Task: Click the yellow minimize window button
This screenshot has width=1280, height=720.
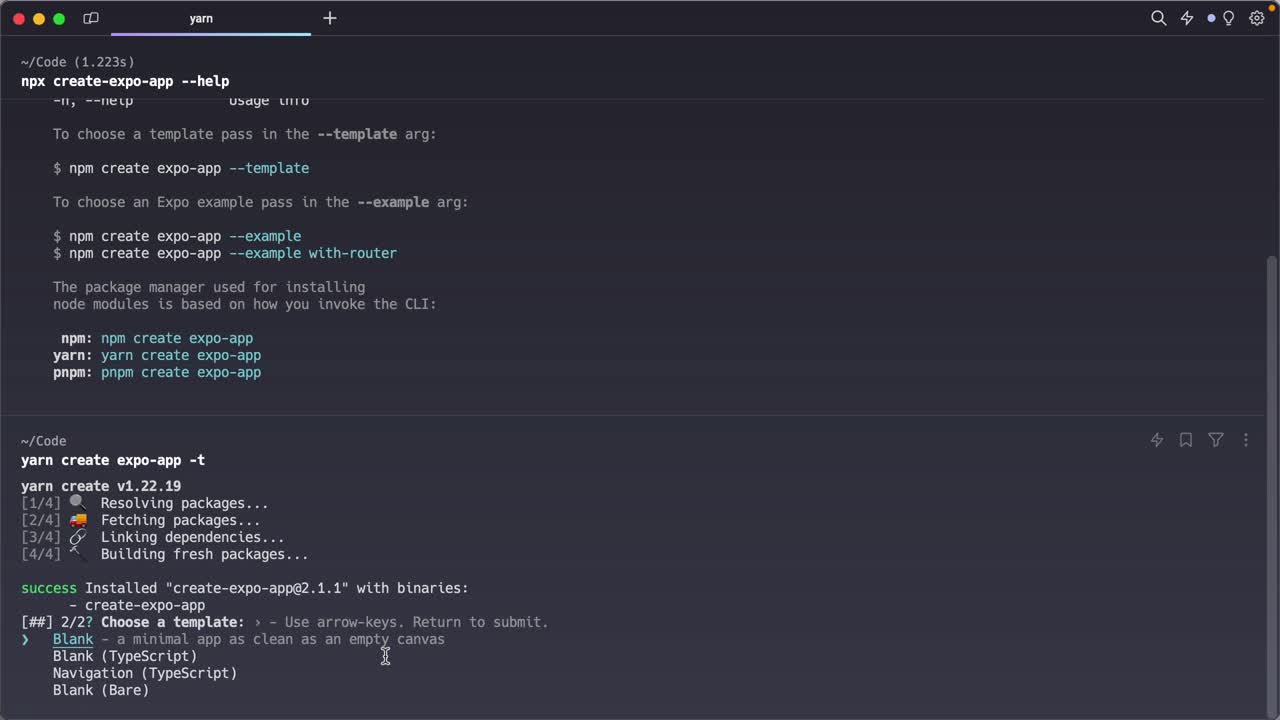Action: pos(39,18)
